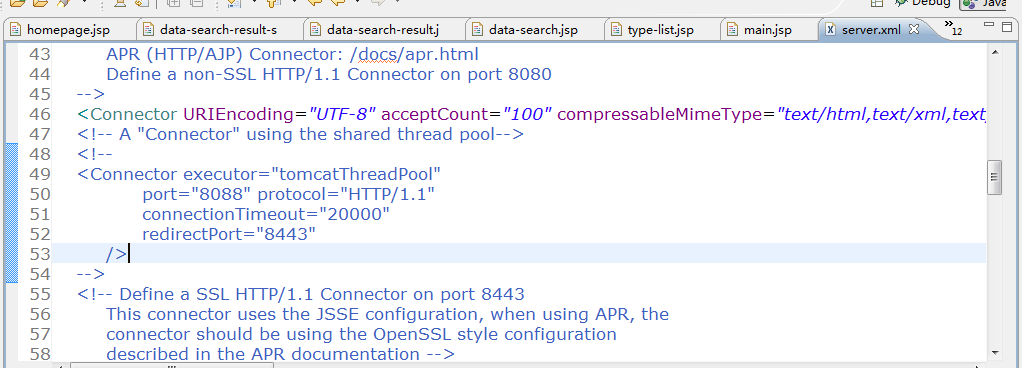Click 'Define a SSL HTTP/1.1 Connector' comment
The height and width of the screenshot is (368, 1022).
click(301, 294)
